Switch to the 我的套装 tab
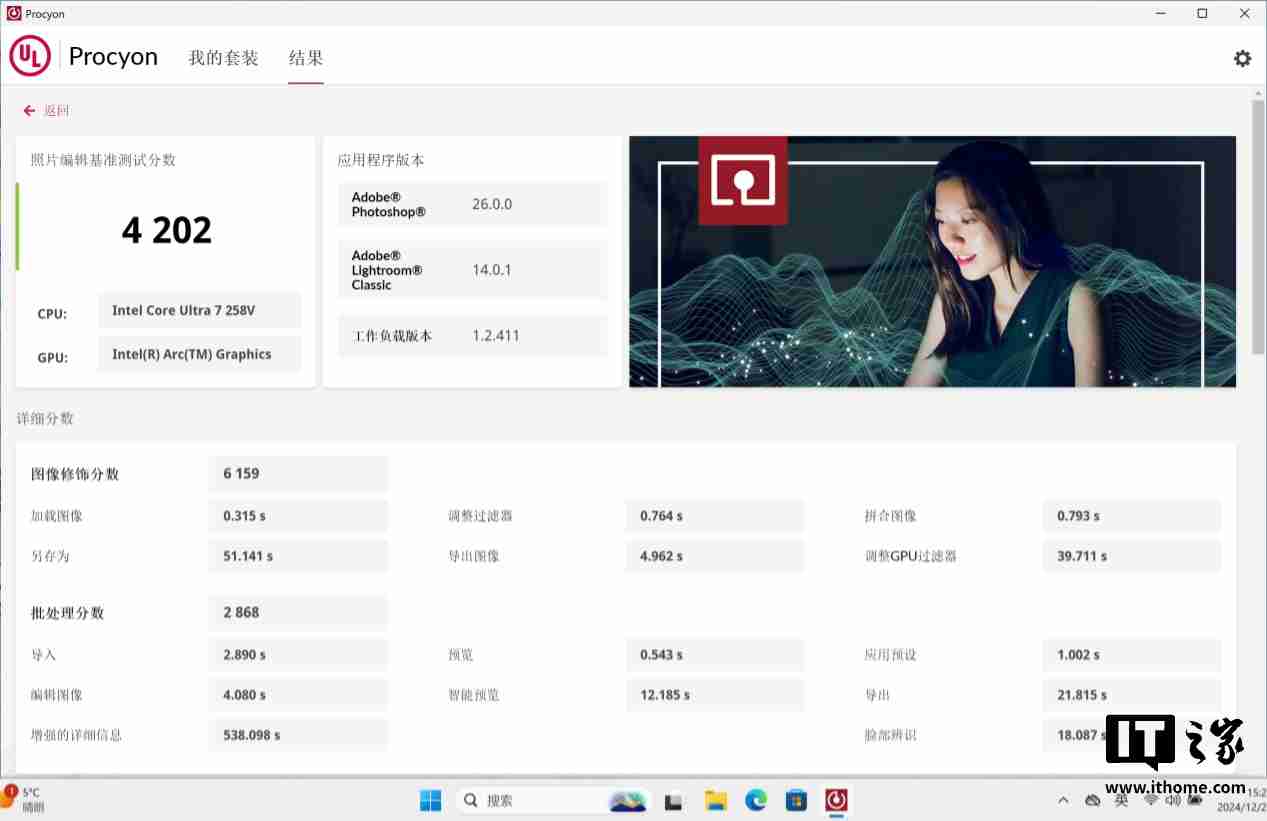 point(223,58)
